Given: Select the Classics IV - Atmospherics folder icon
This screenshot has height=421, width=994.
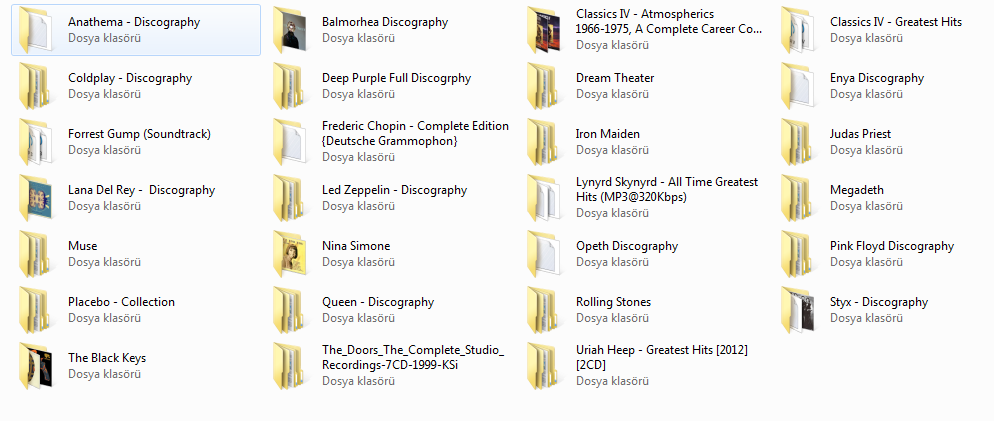Looking at the screenshot, I should pos(545,30).
